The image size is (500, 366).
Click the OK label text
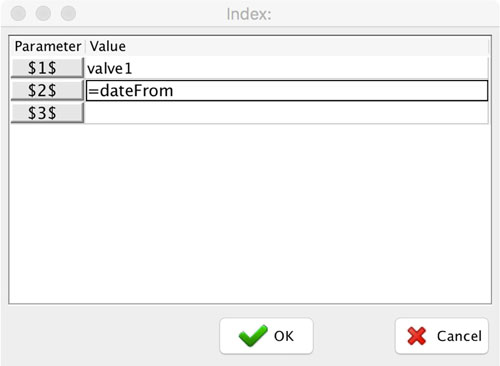tap(284, 336)
